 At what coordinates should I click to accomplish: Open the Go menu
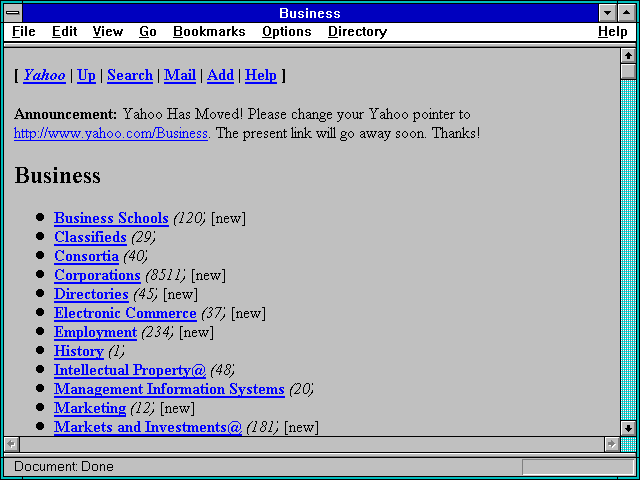pyautogui.click(x=148, y=31)
